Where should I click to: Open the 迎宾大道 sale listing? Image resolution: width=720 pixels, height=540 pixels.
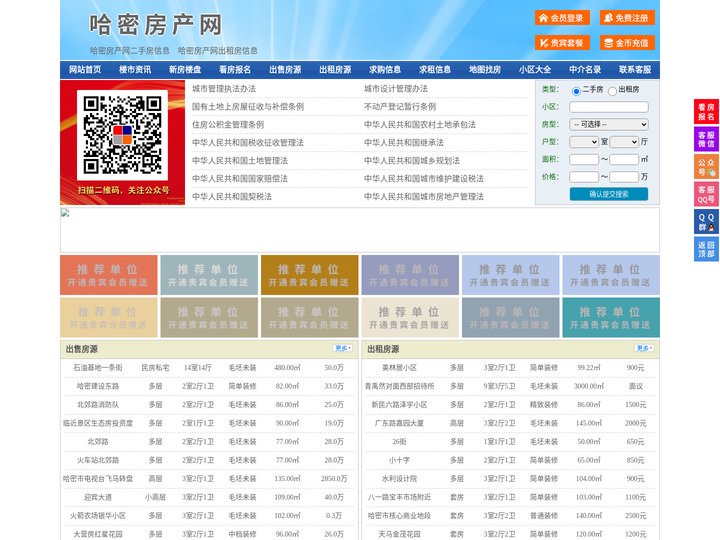coord(98,497)
